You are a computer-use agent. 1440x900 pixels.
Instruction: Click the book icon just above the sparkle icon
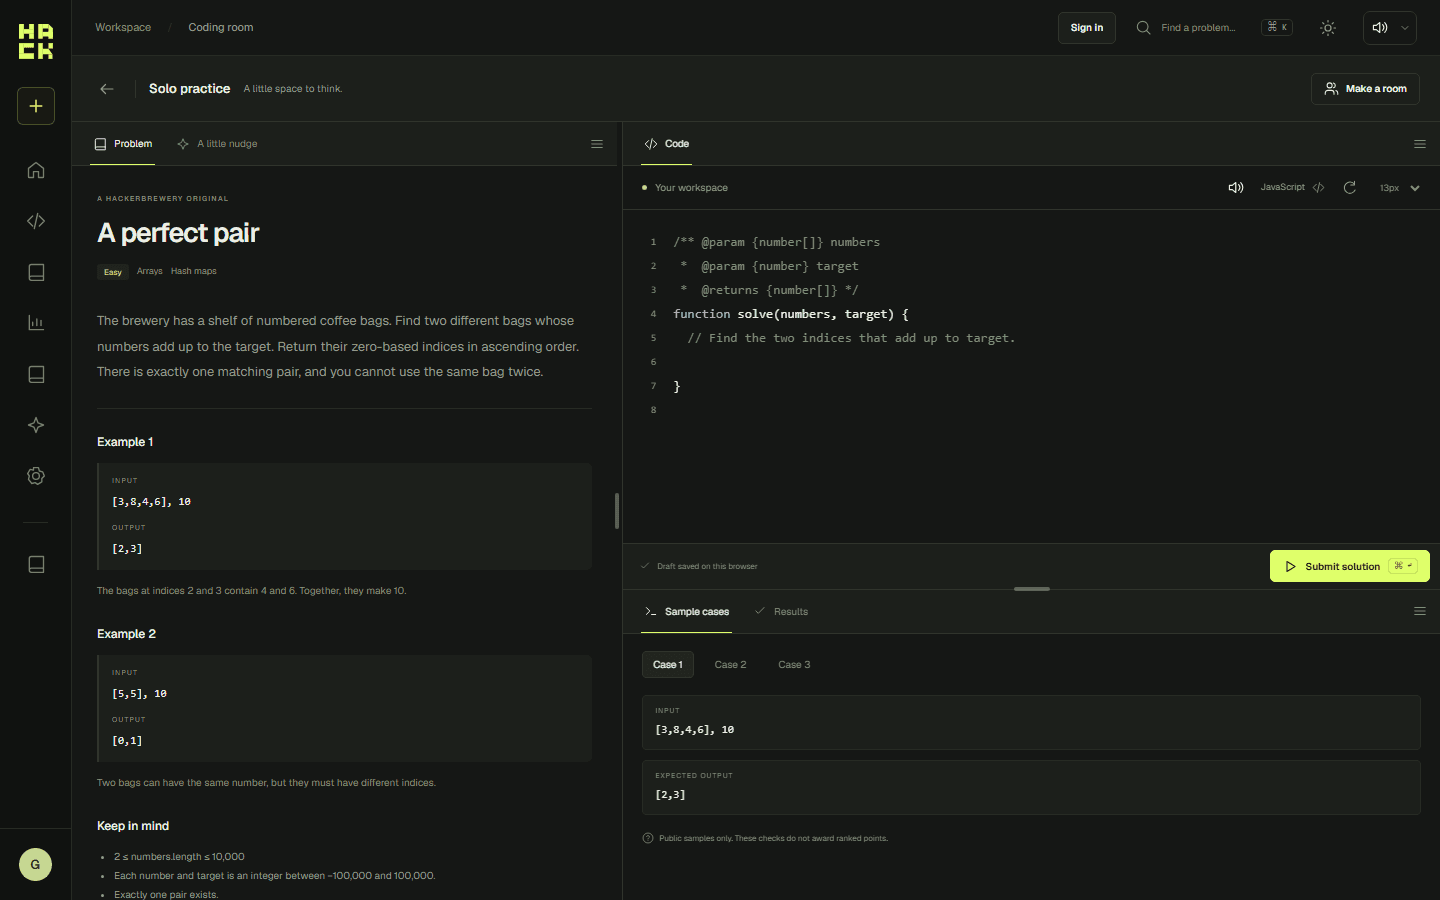coord(36,374)
